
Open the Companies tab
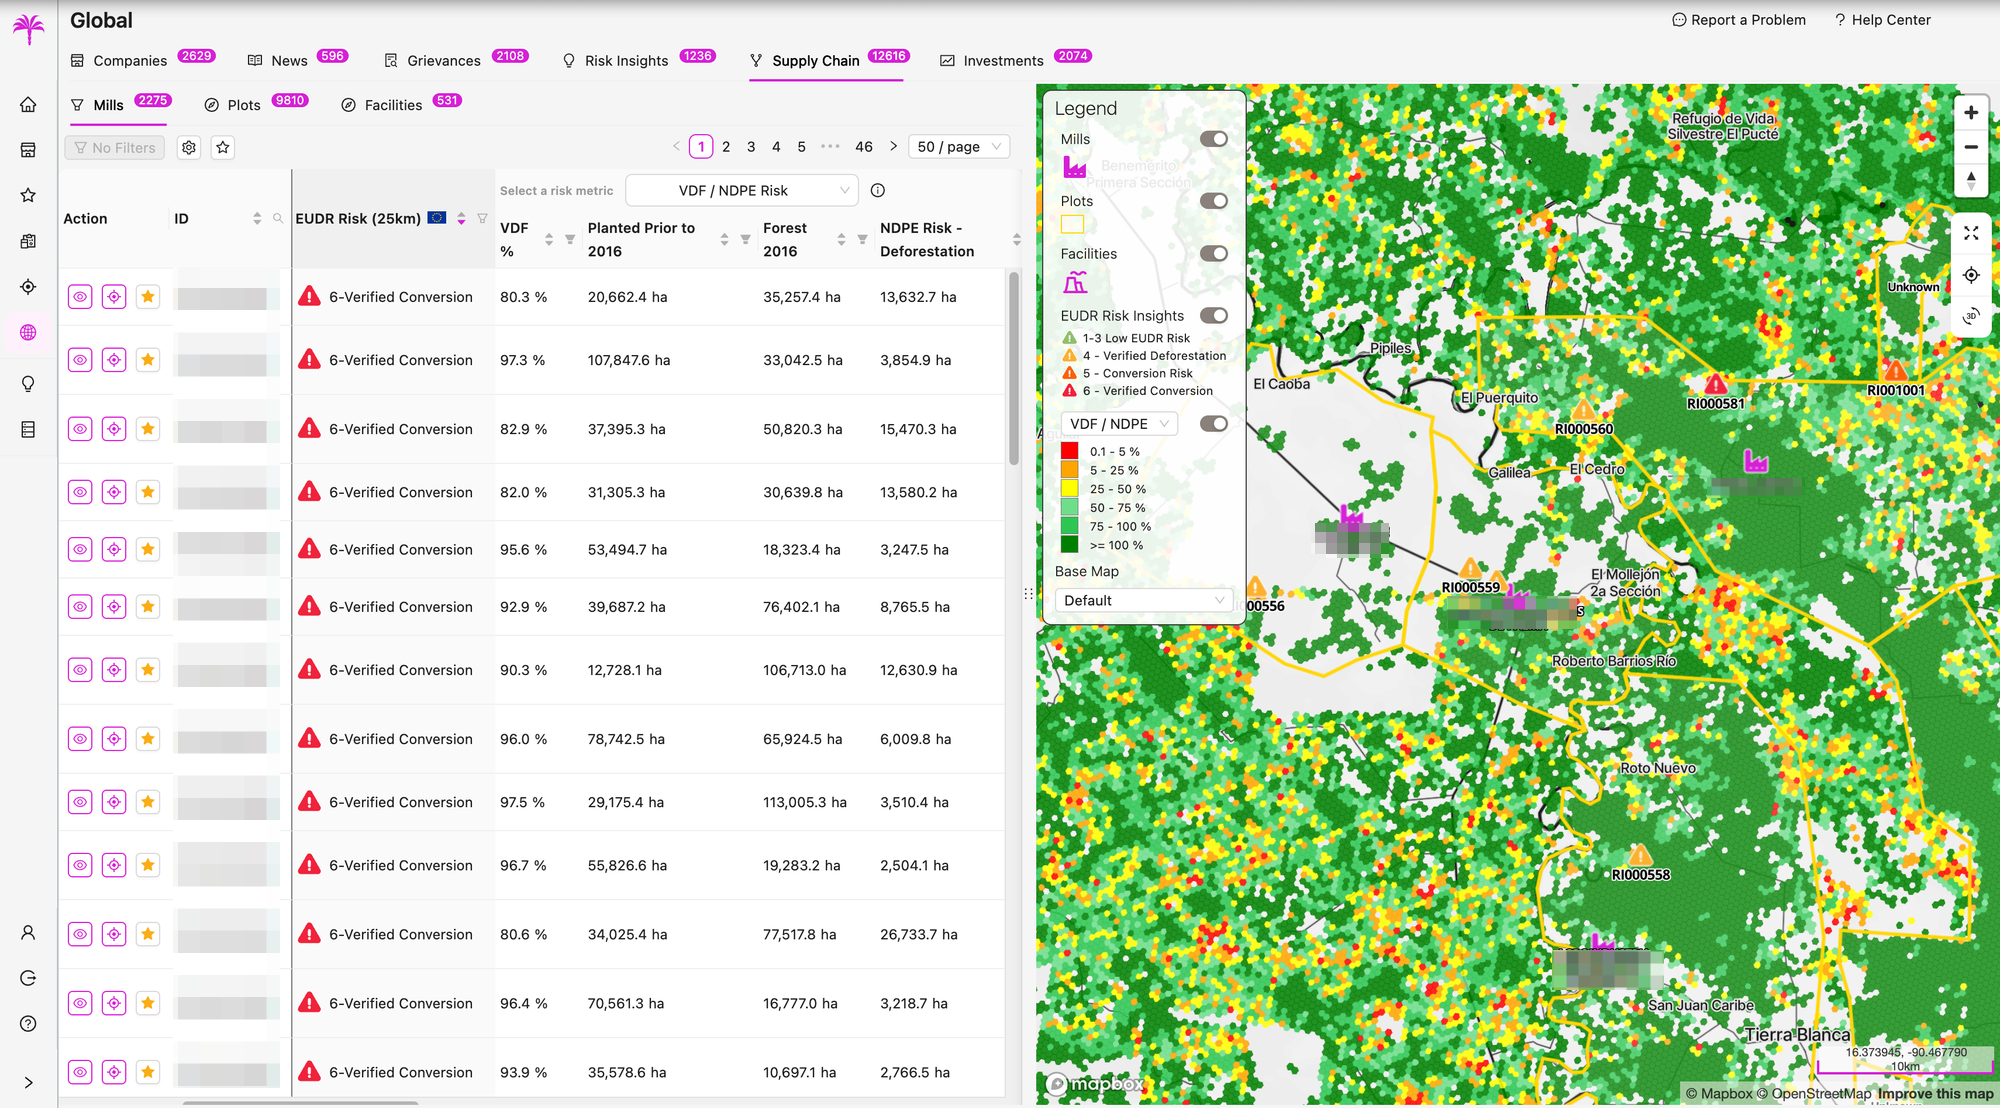[x=130, y=61]
